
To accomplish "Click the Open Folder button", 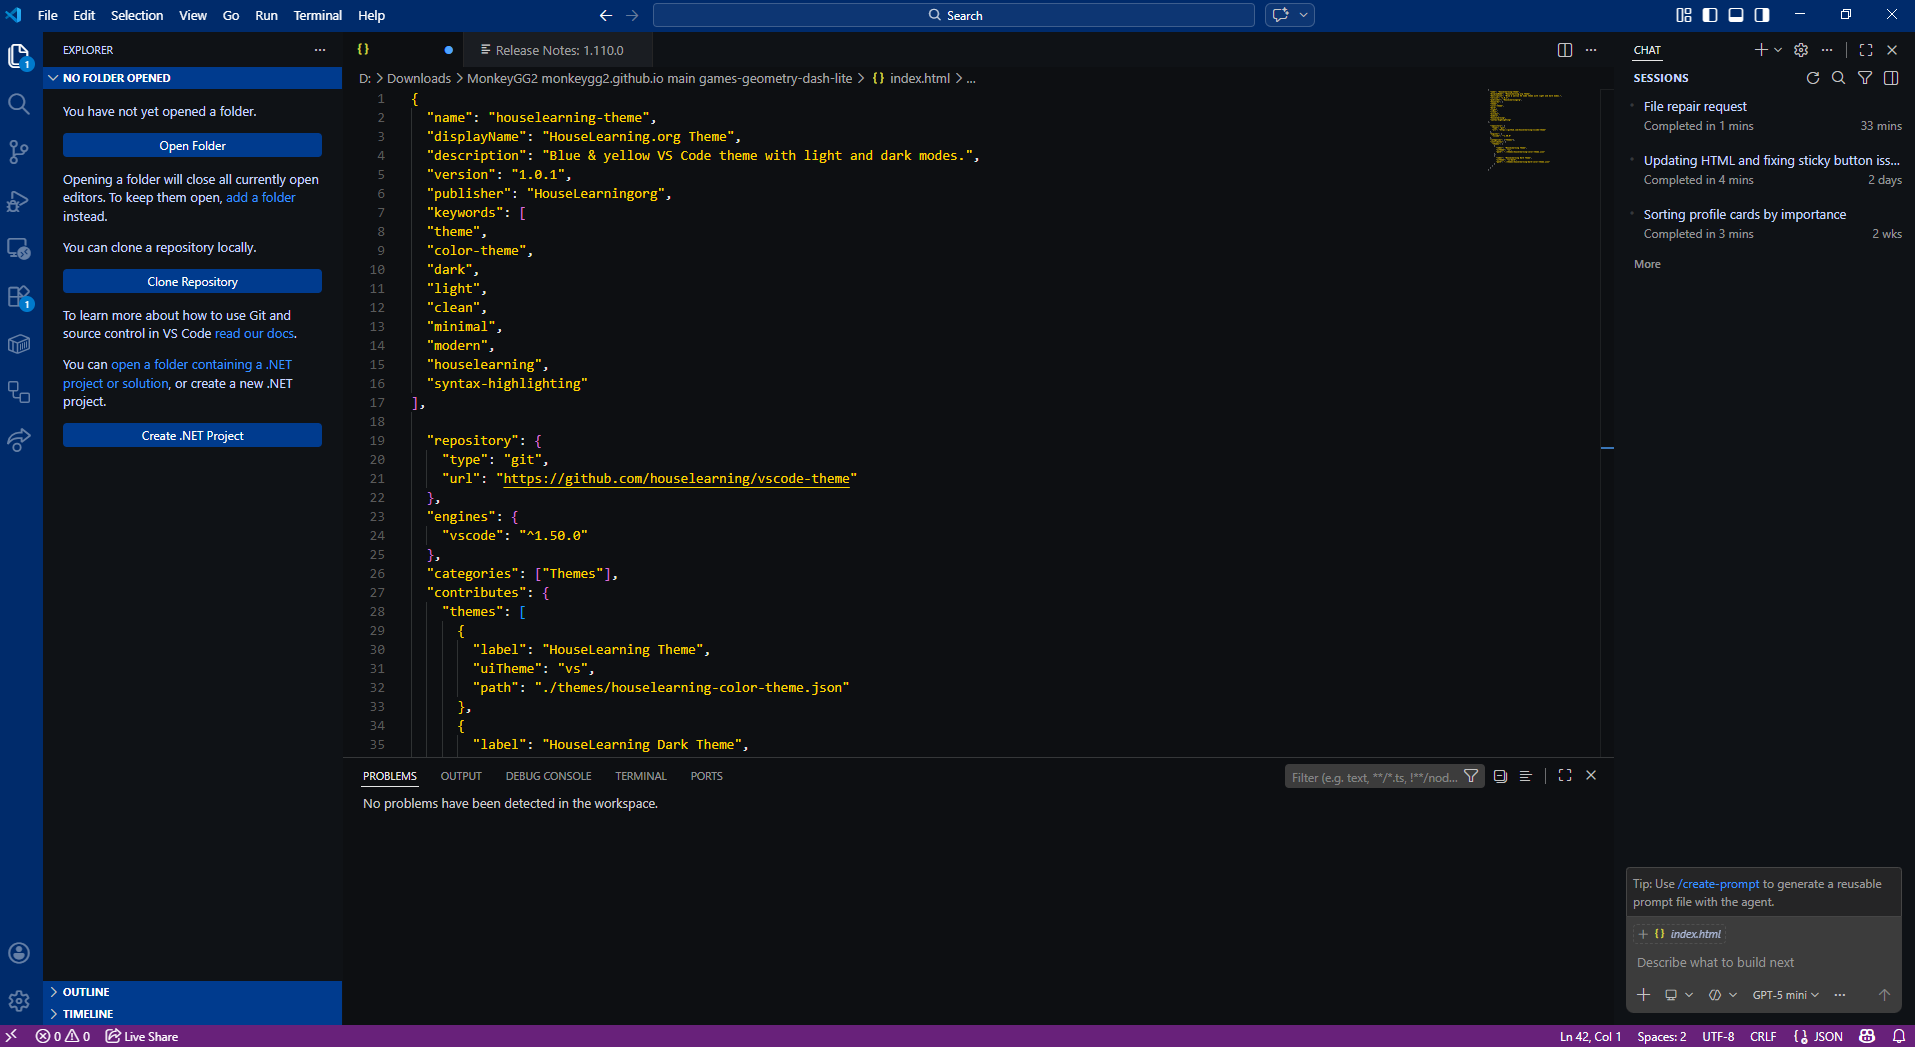I will 192,146.
